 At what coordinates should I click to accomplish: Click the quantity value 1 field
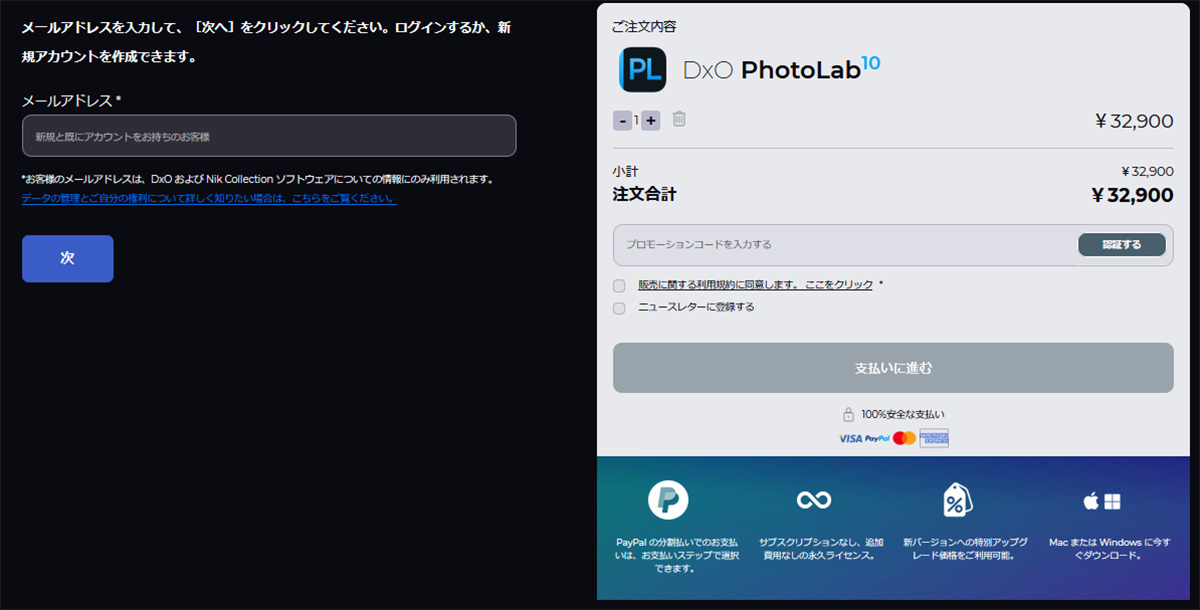636,120
